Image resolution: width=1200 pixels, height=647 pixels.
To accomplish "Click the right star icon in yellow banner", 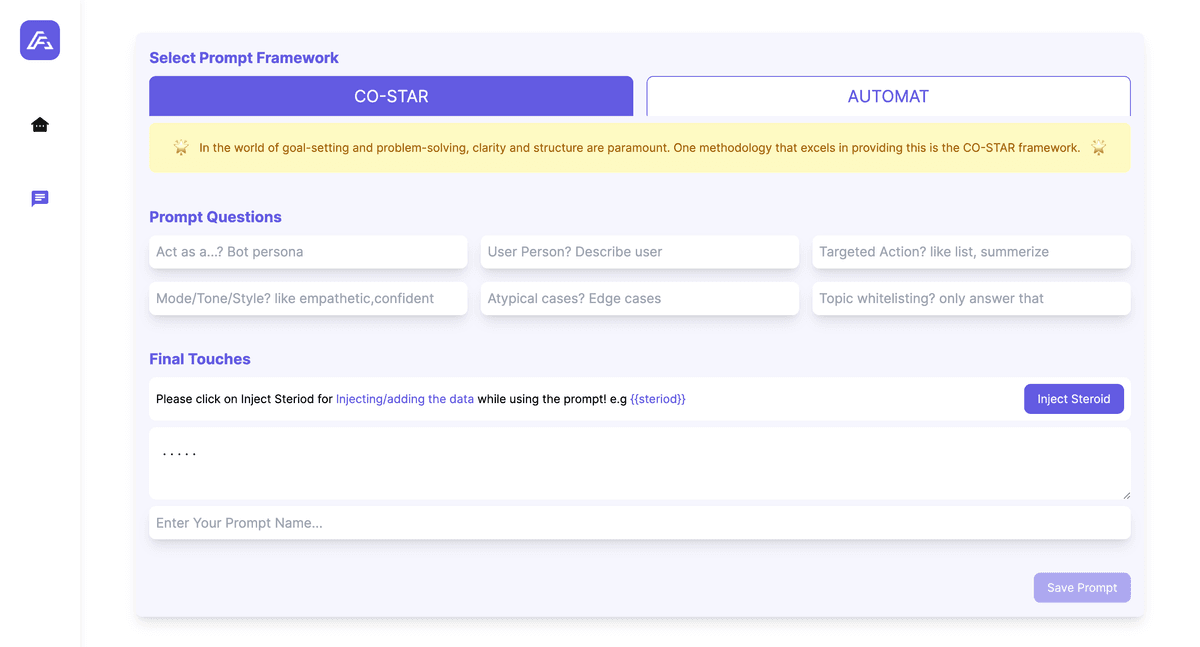I will click(1098, 148).
